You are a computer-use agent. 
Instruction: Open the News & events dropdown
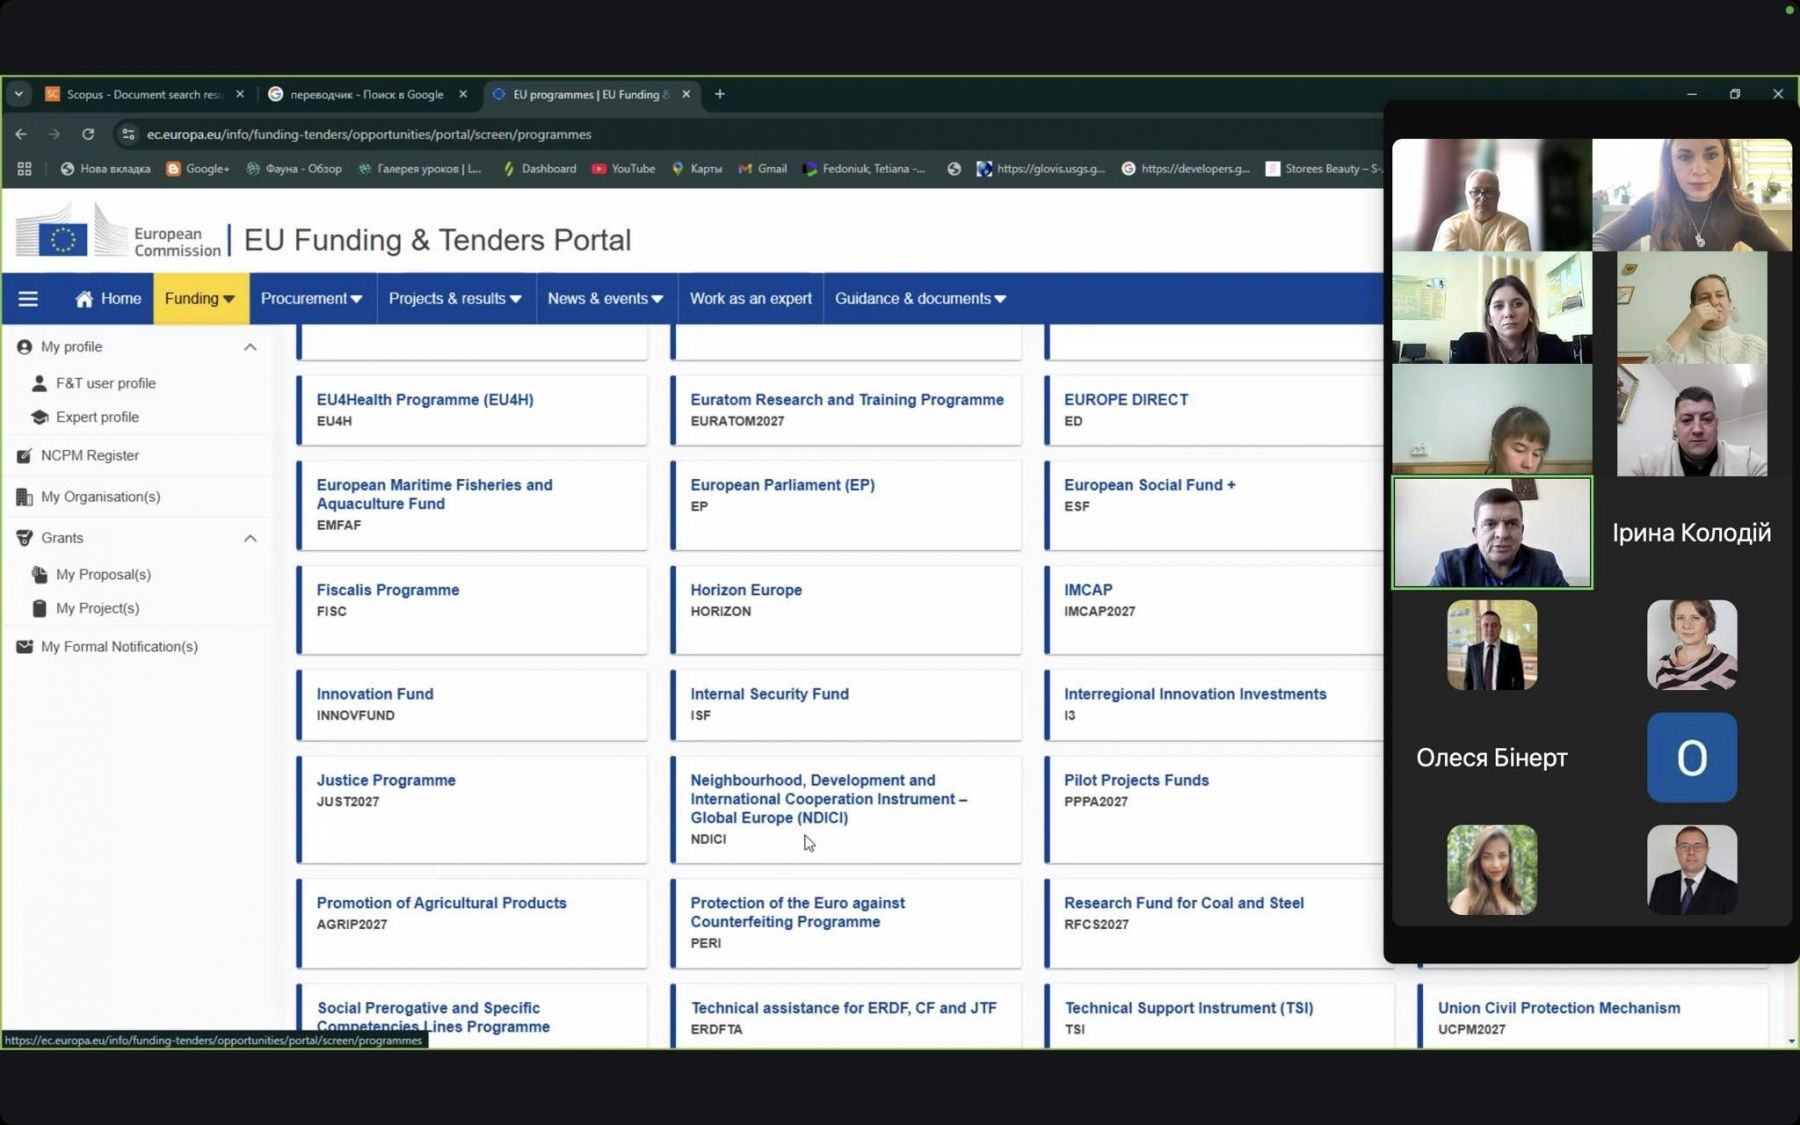(605, 299)
